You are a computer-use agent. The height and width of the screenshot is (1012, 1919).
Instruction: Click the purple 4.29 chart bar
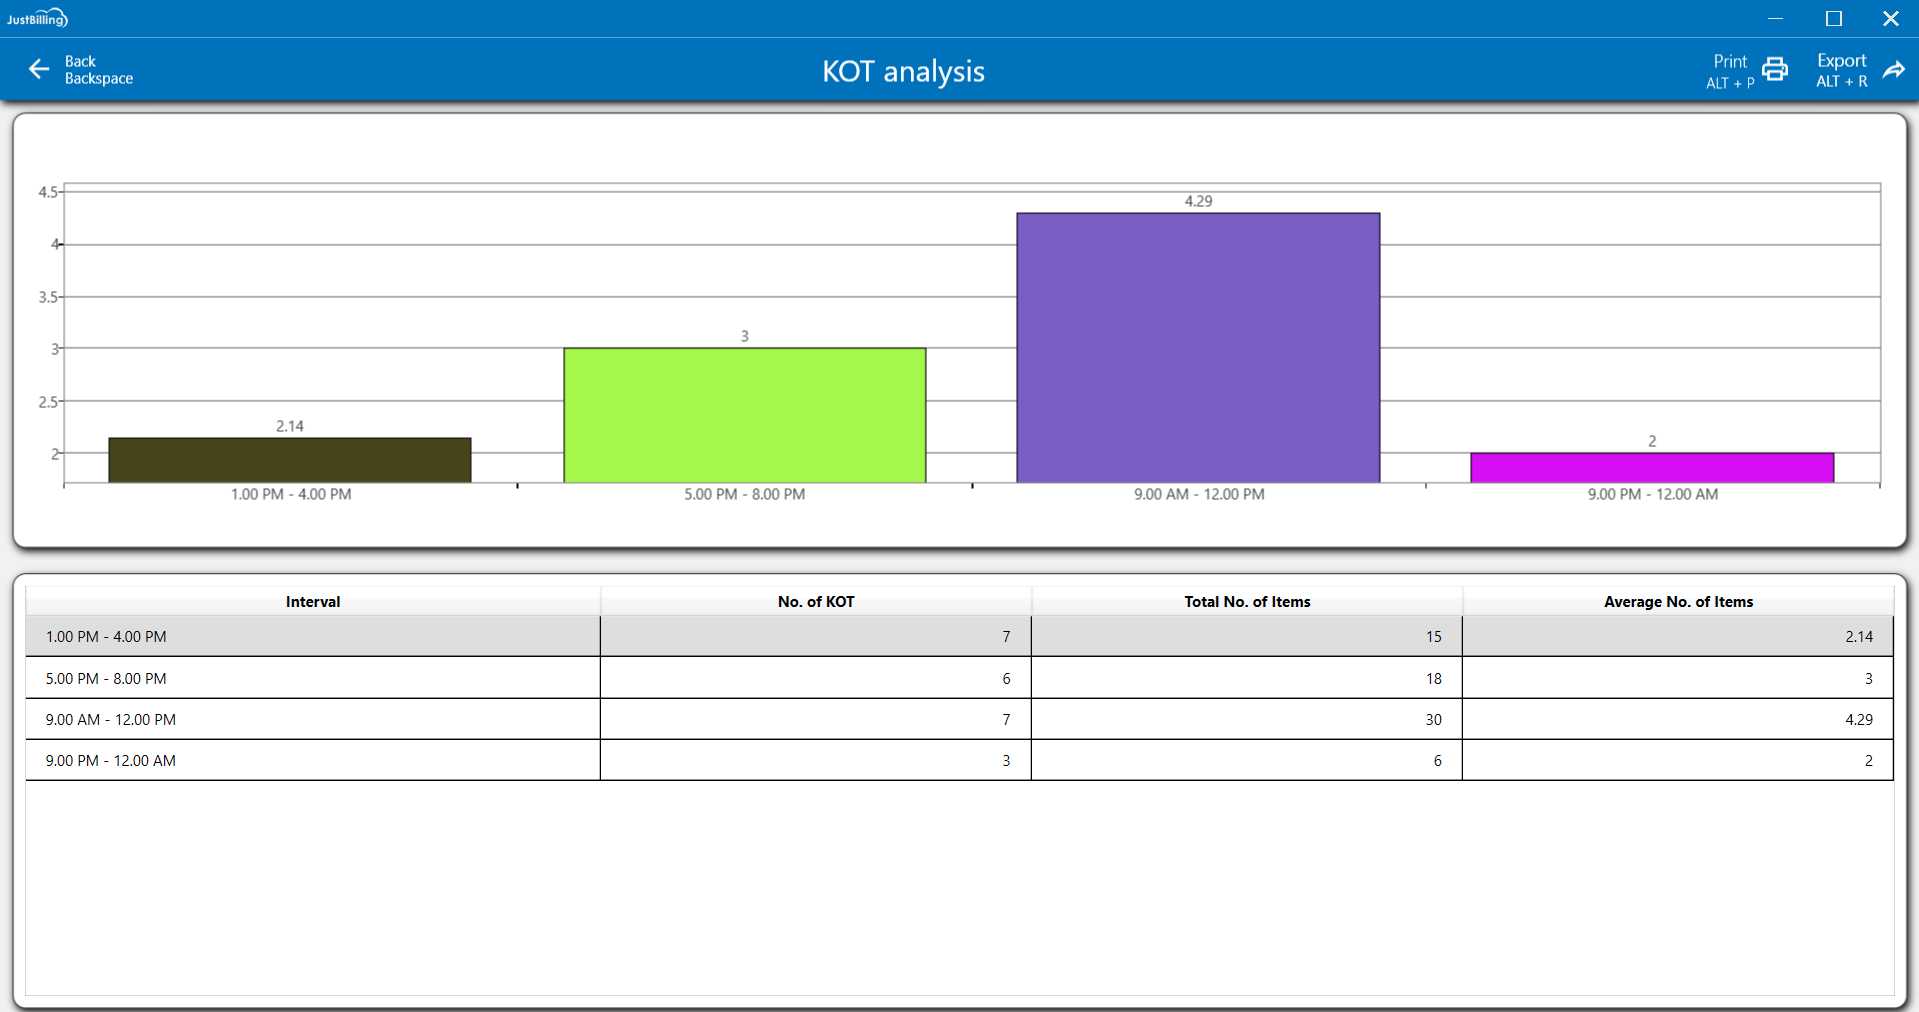tap(1198, 348)
